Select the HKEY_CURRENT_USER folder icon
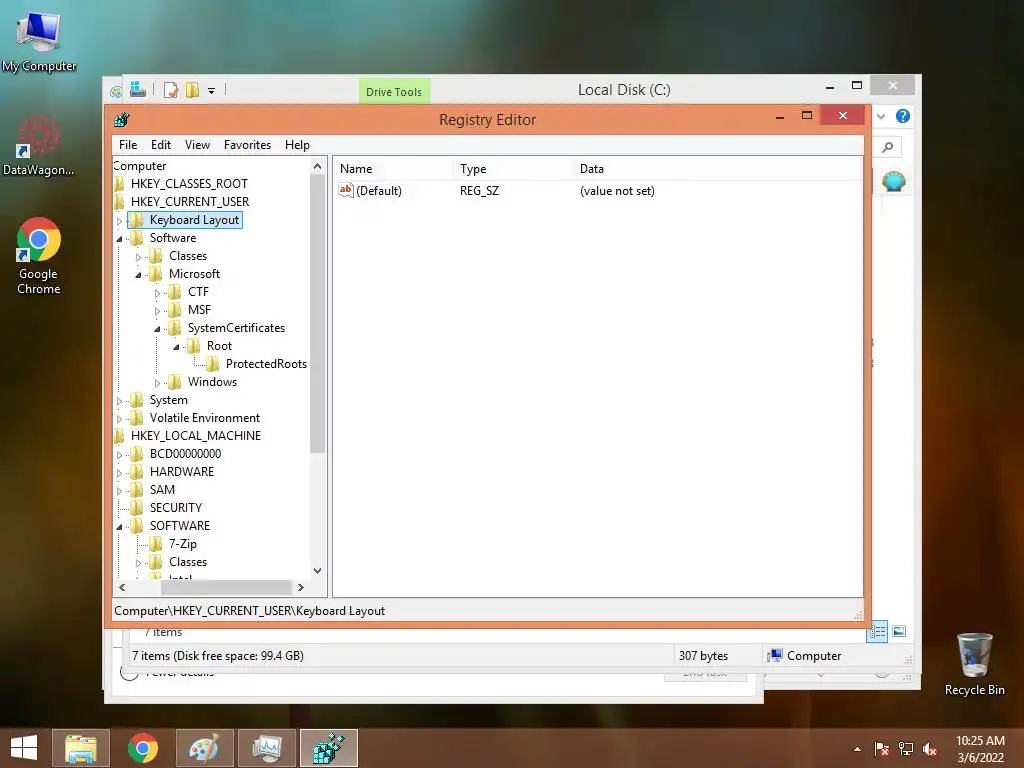Screen dimensions: 1024x768 (x=119, y=202)
